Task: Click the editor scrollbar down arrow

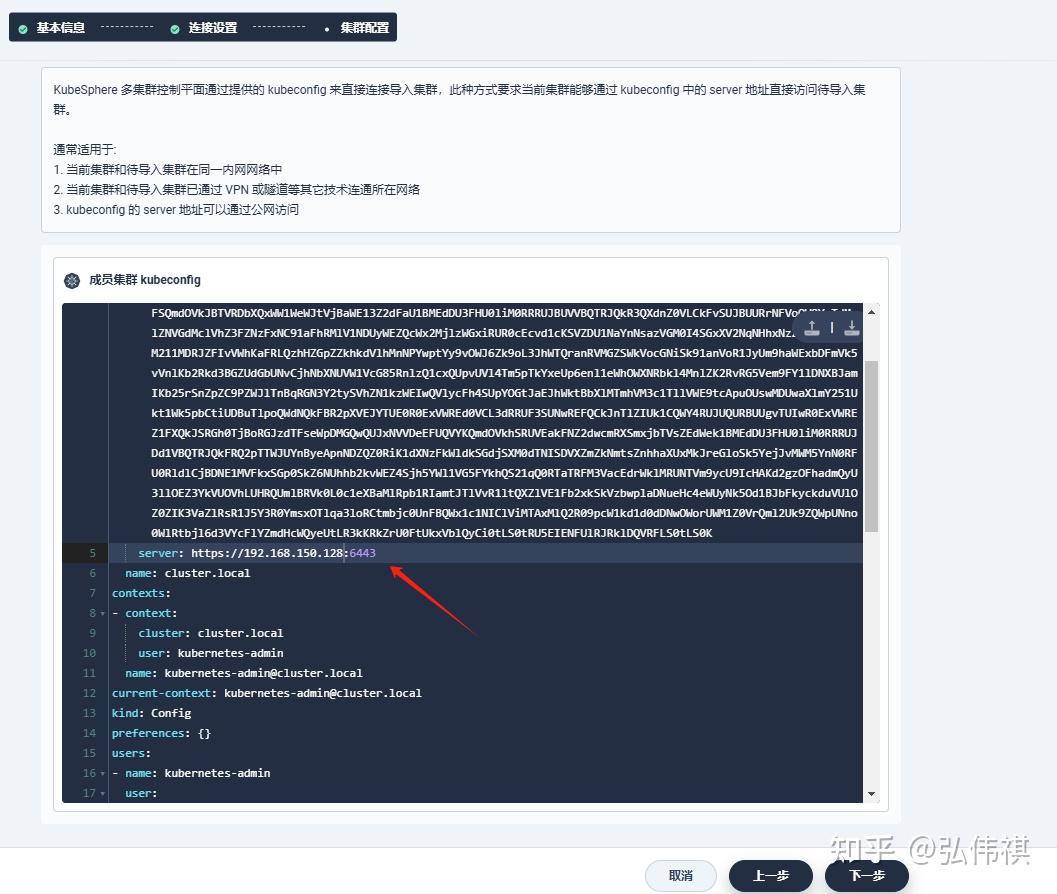Action: 871,794
